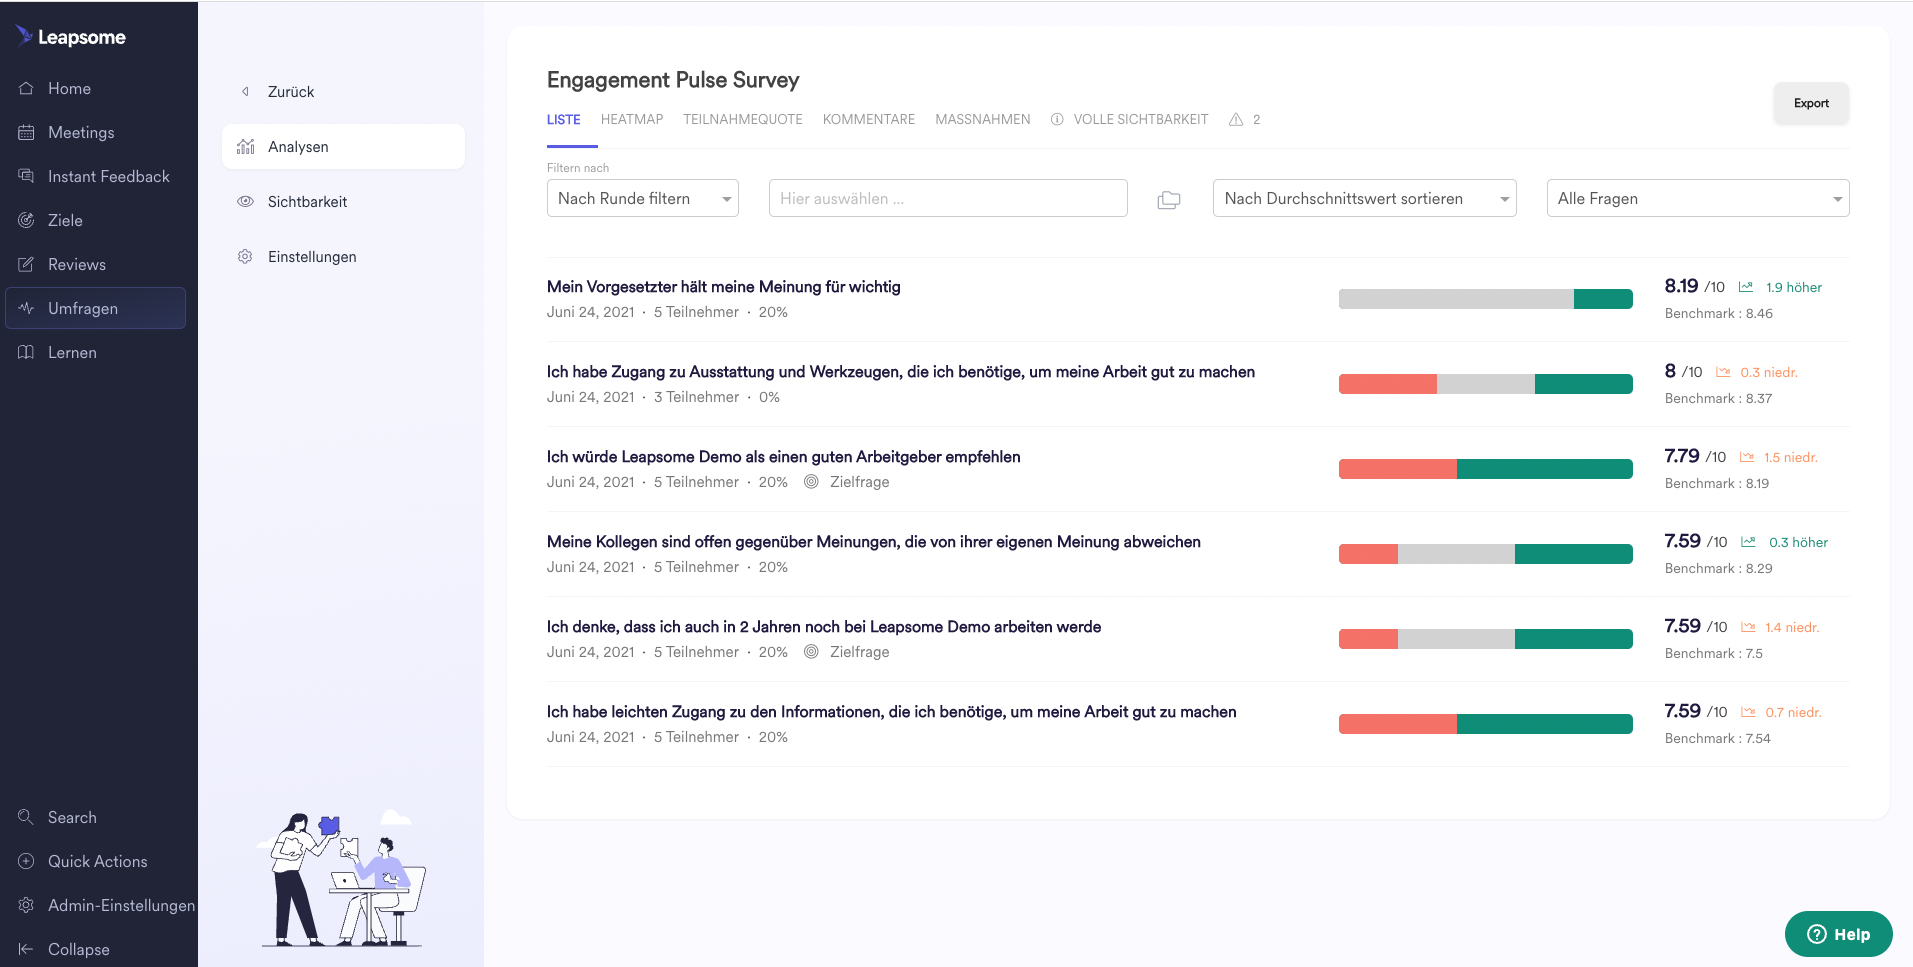Viewport: 1913px width, 967px height.
Task: Click Benchmark : 8.46 text
Action: 1718,313
